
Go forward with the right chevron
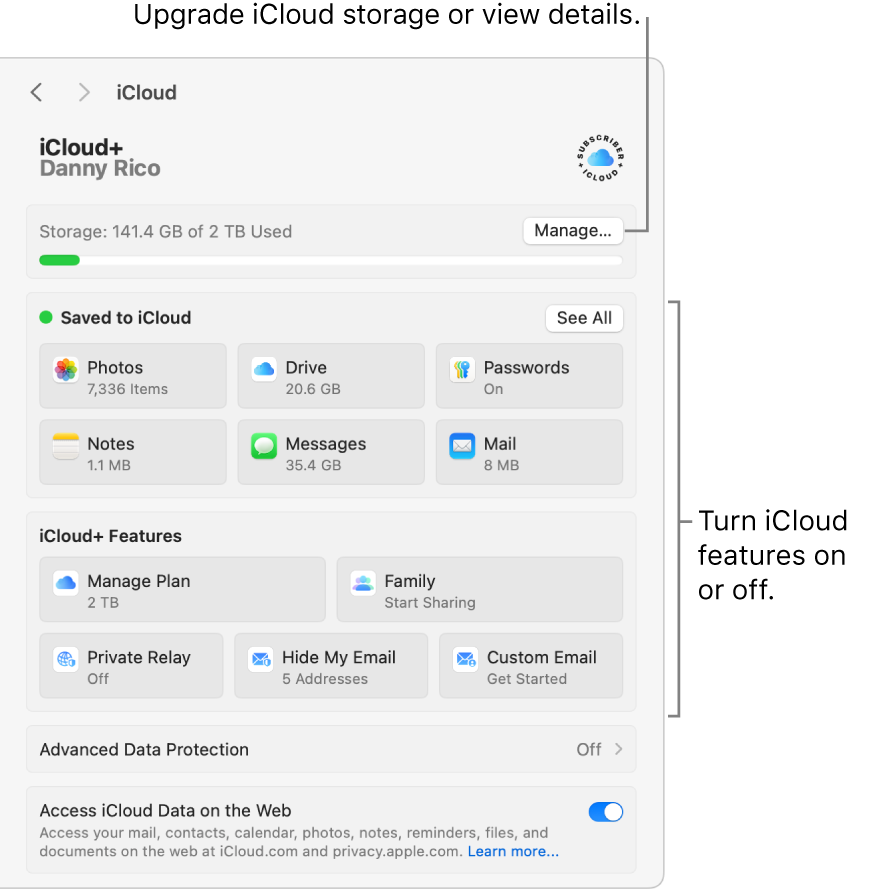(x=84, y=93)
